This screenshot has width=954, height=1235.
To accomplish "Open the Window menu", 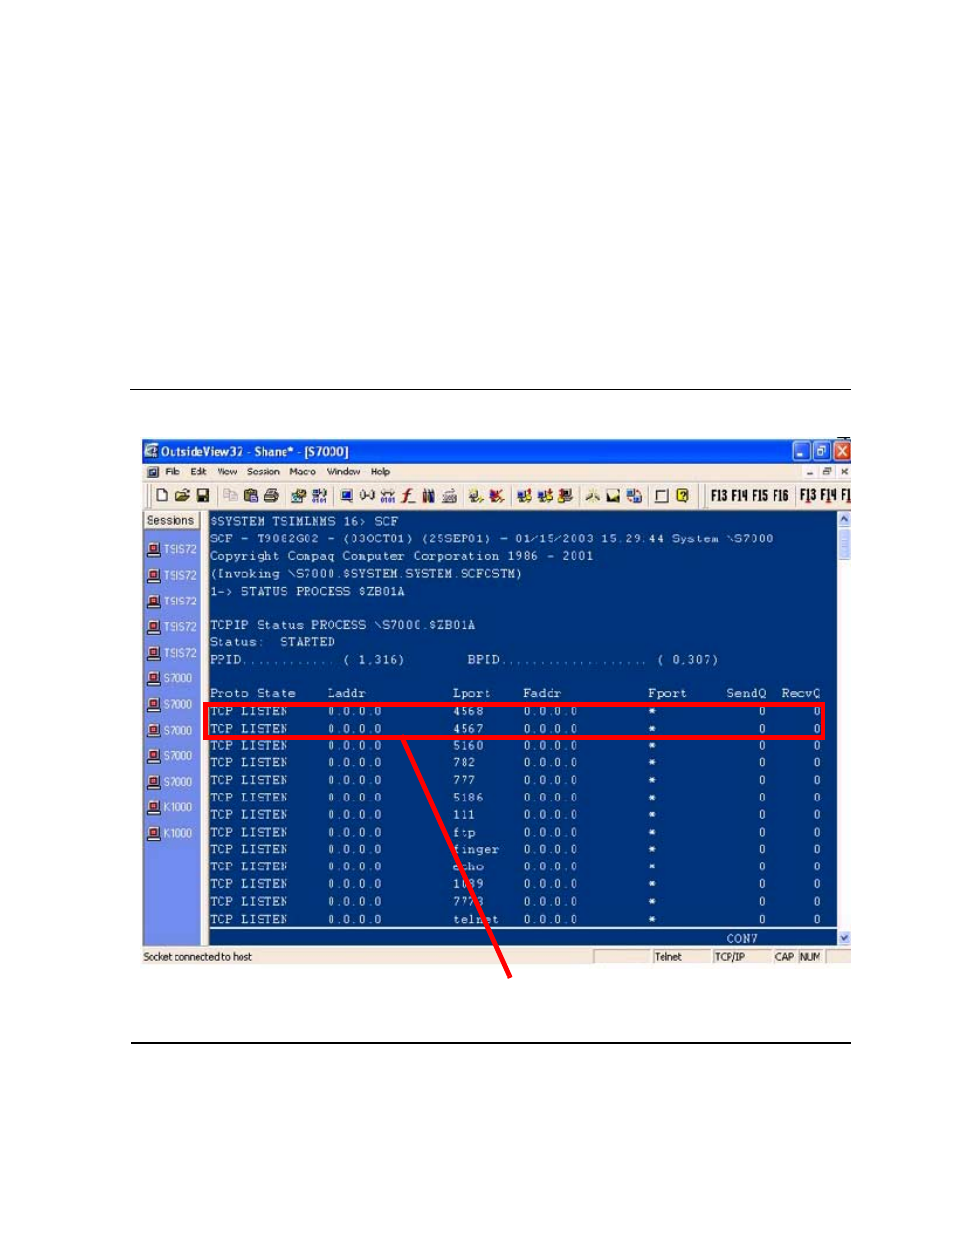I will click(343, 472).
